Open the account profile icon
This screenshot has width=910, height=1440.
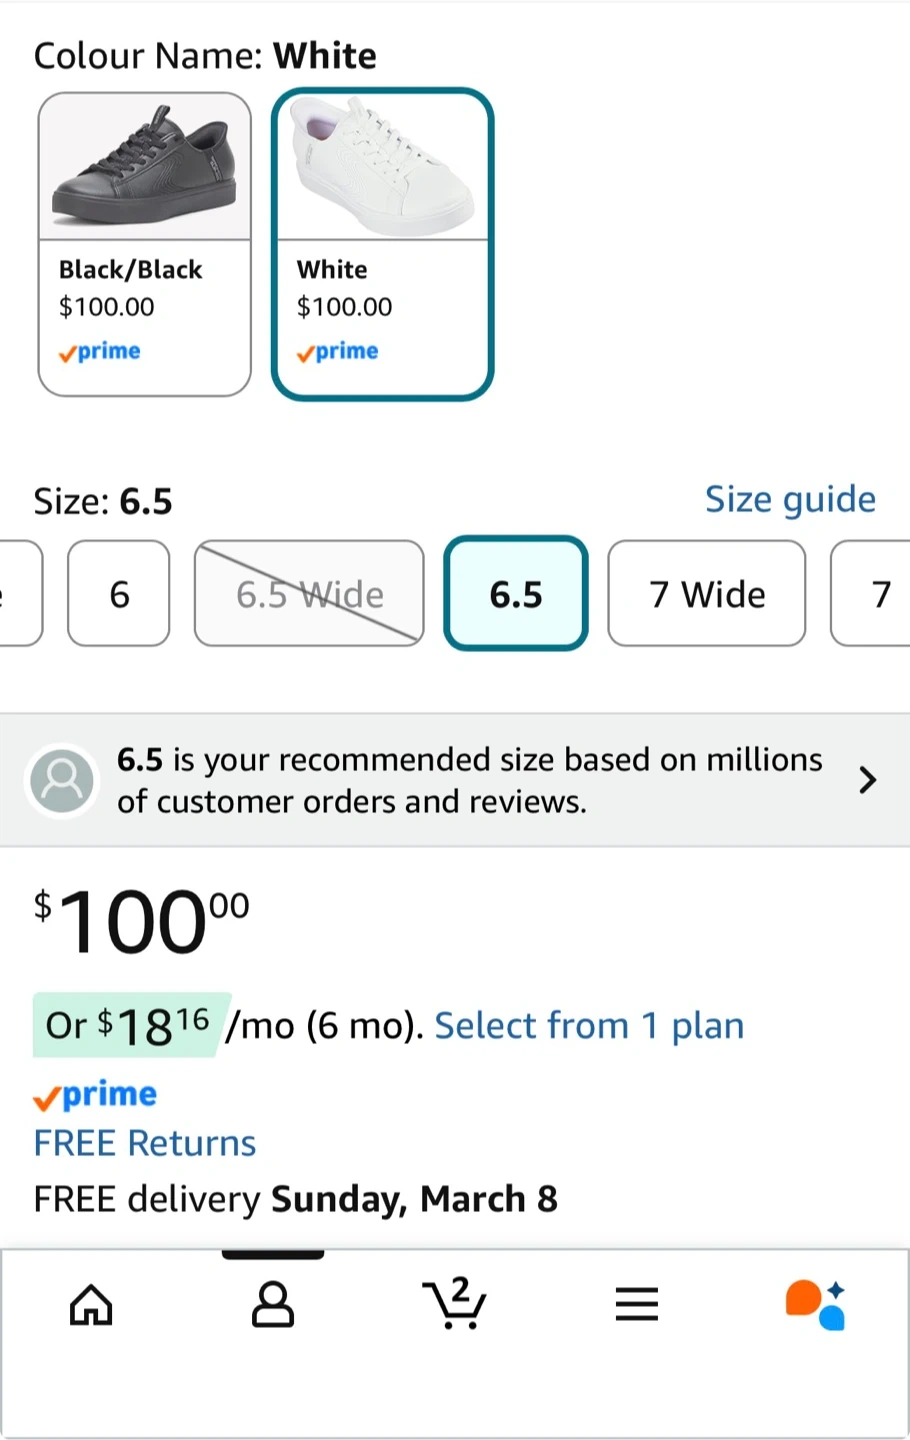273,1304
